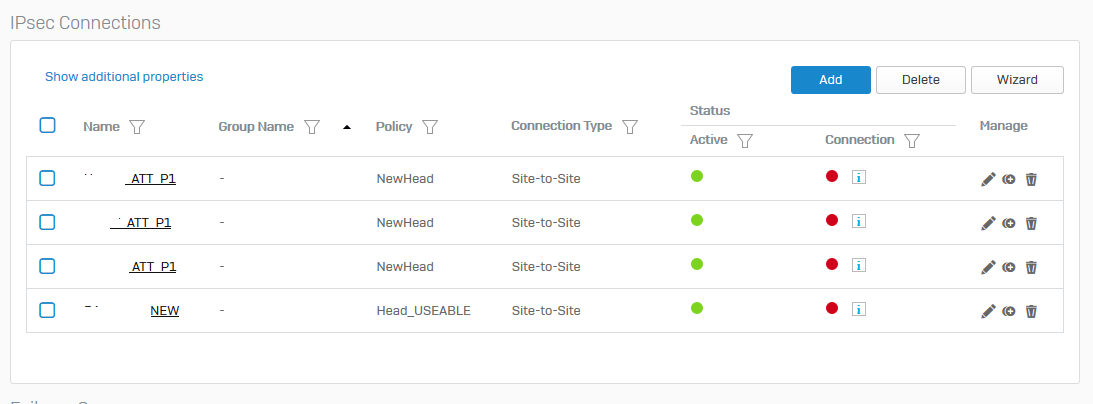
Task: Toggle Active status of first ATT_P1 row
Action: pyautogui.click(x=696, y=176)
